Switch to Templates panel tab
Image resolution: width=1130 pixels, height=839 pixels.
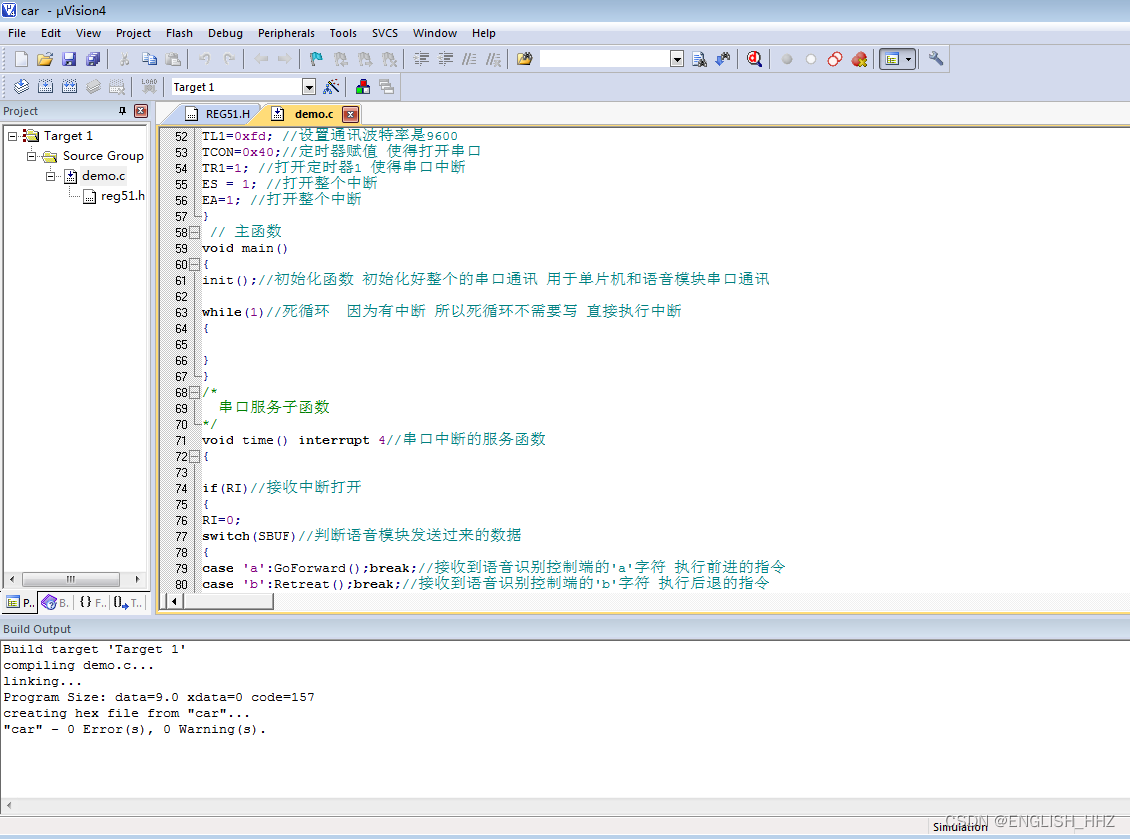[x=127, y=603]
